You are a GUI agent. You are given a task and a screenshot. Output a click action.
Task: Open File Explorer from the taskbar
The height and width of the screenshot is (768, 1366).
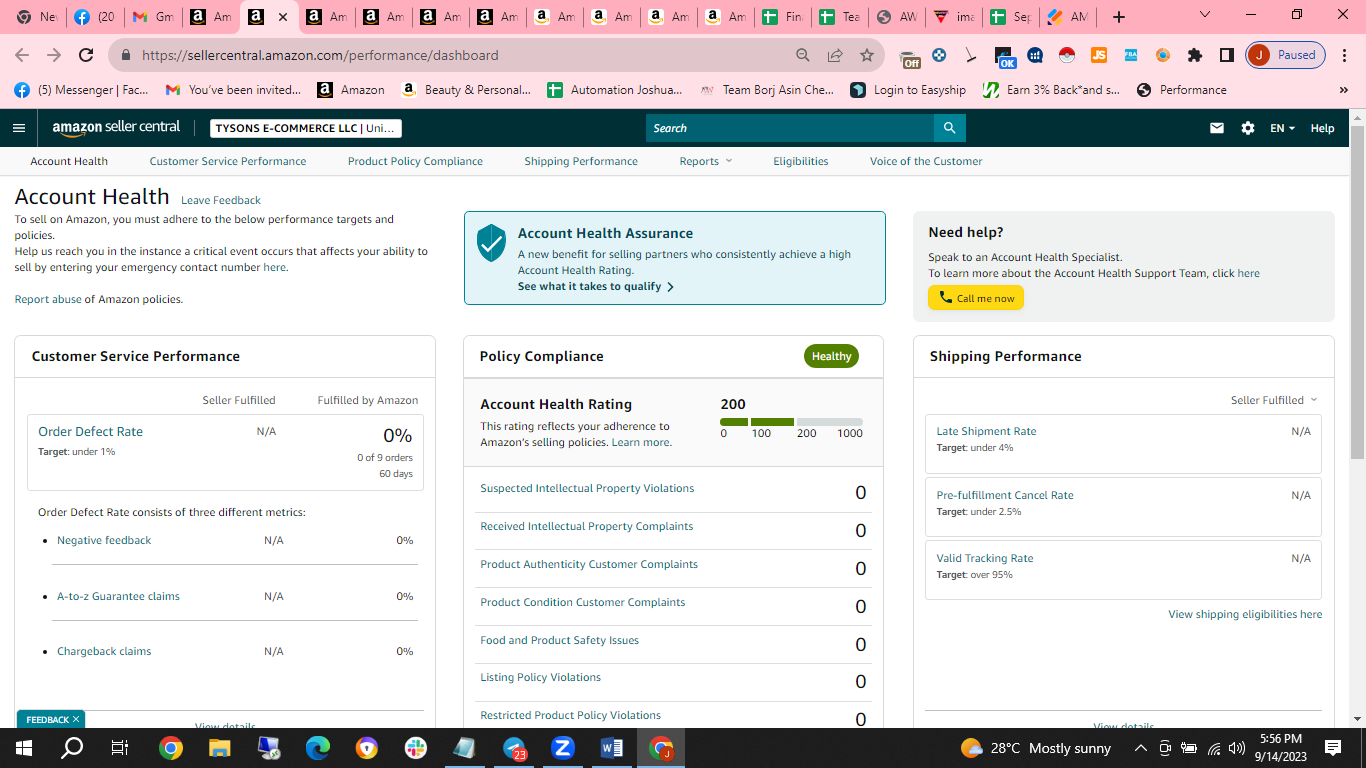220,748
